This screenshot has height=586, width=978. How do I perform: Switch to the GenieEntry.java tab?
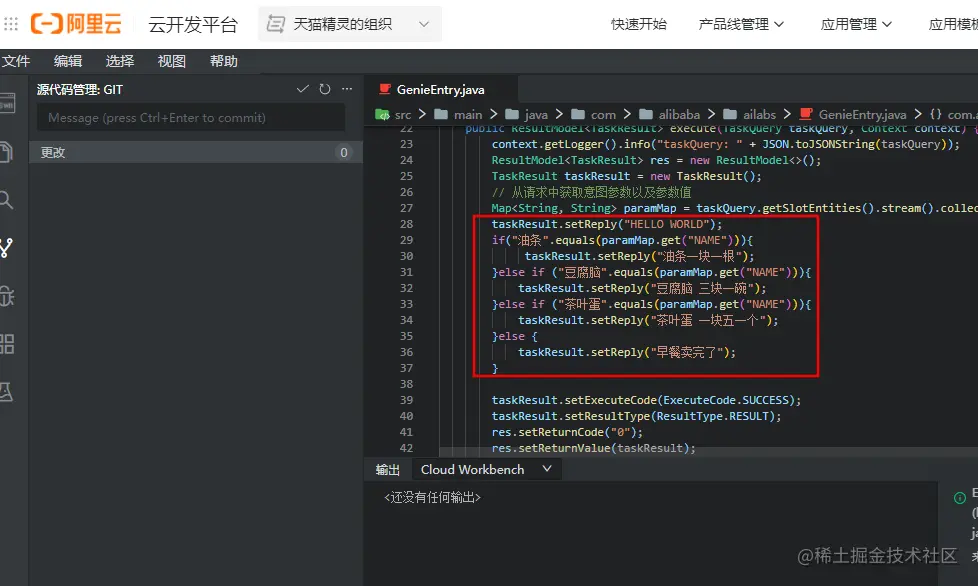pos(440,90)
